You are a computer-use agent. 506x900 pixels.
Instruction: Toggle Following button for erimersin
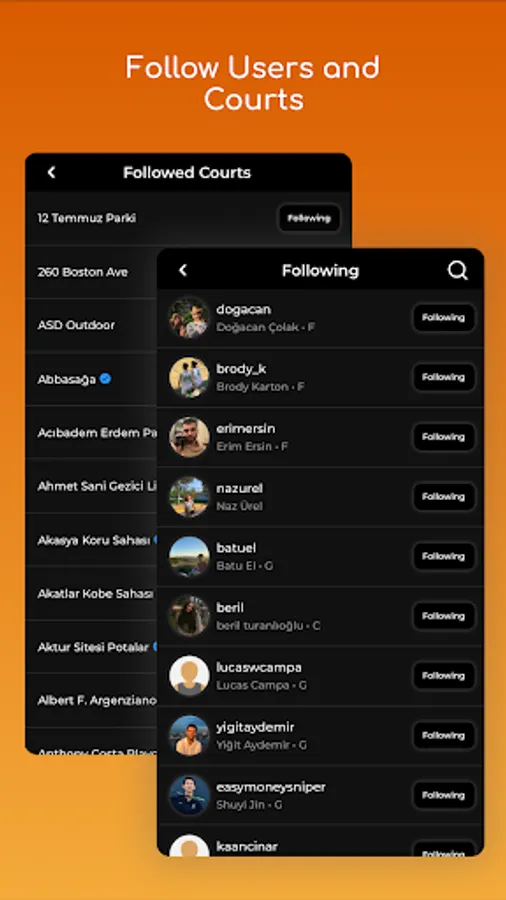pyautogui.click(x=443, y=437)
